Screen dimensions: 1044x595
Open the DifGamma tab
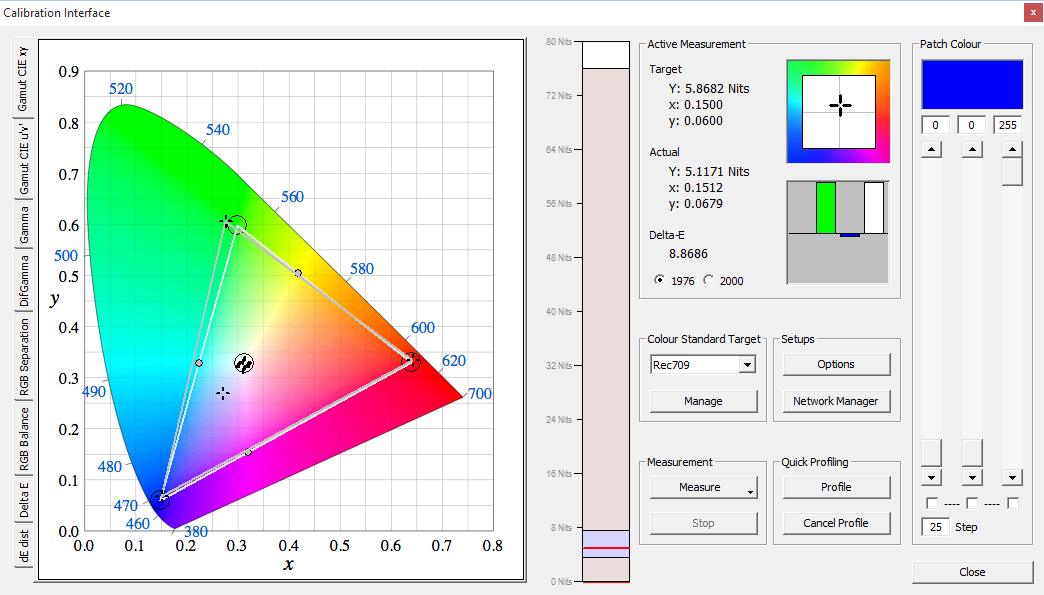(23, 280)
